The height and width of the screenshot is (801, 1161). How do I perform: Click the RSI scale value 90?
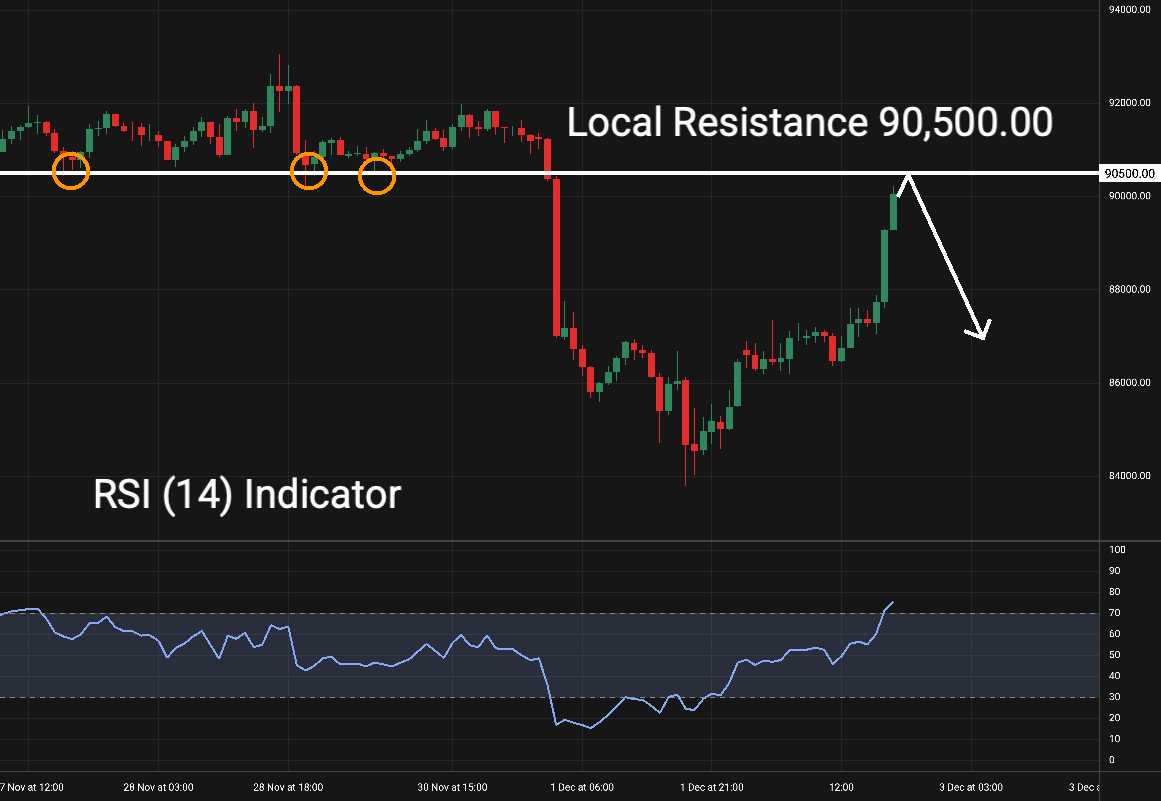tap(1115, 571)
